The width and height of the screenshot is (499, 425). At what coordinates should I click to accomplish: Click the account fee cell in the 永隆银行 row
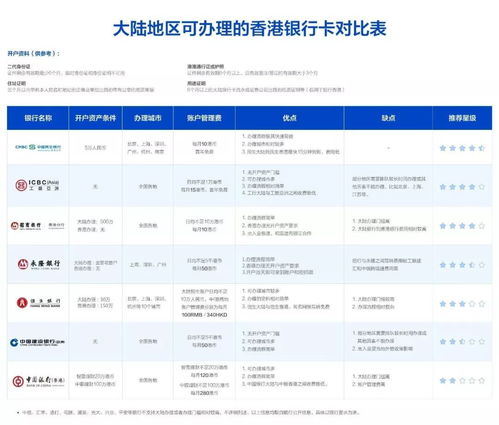tap(204, 264)
